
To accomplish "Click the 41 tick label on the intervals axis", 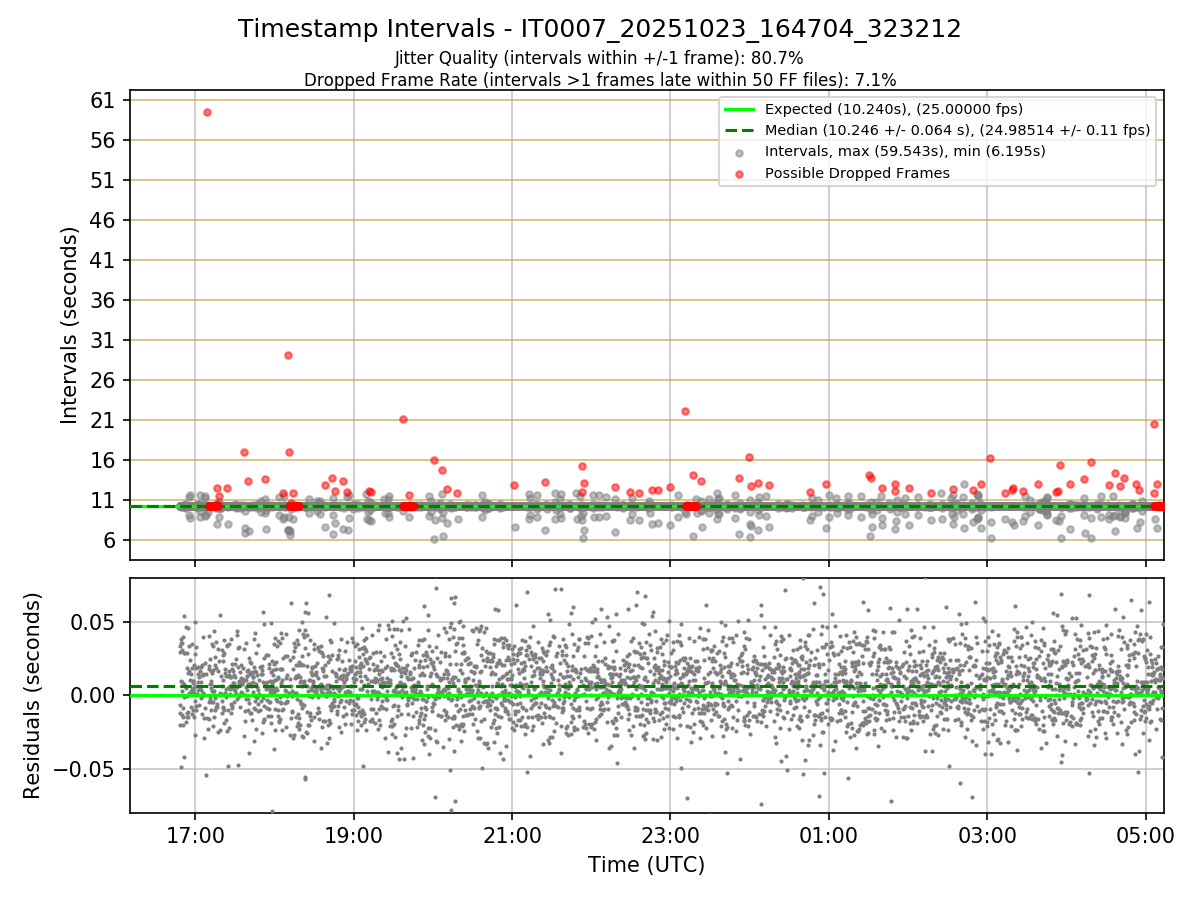I will click(x=105, y=260).
